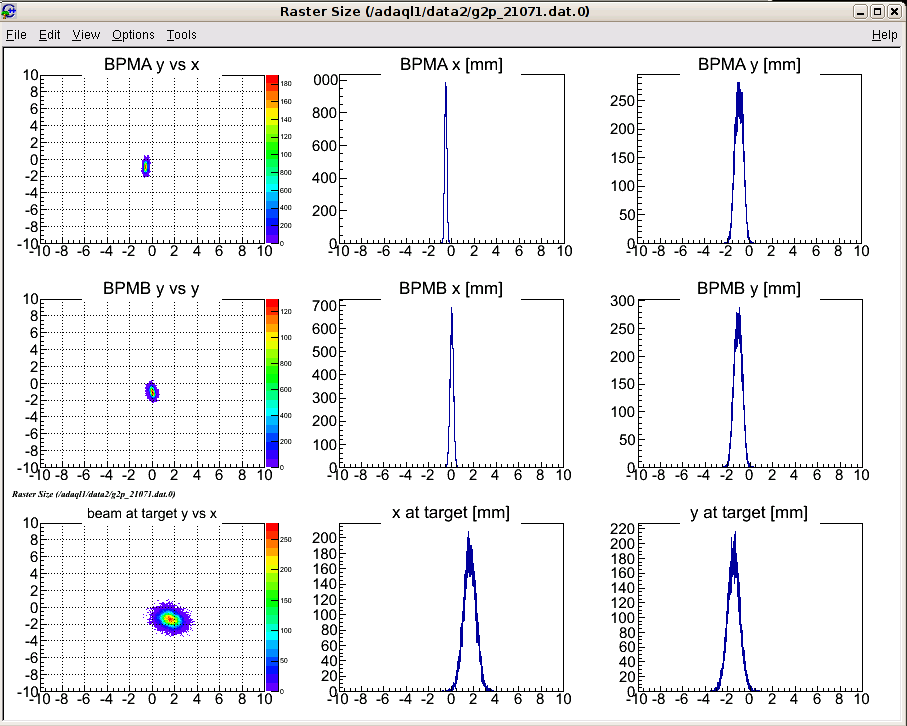Open the Options menu
907x726 pixels.
pos(133,35)
